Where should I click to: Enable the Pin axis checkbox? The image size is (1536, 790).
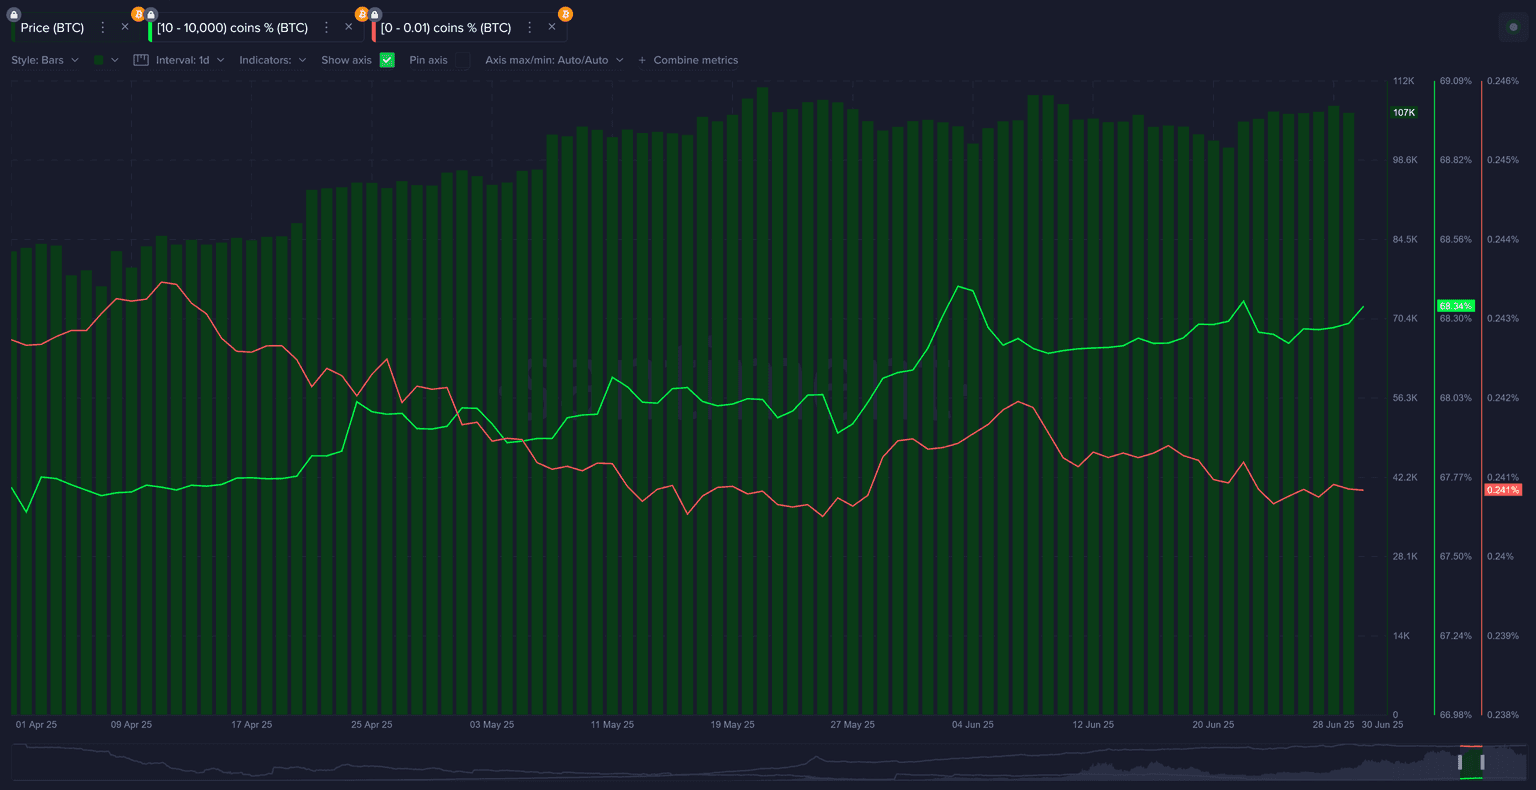(x=462, y=60)
